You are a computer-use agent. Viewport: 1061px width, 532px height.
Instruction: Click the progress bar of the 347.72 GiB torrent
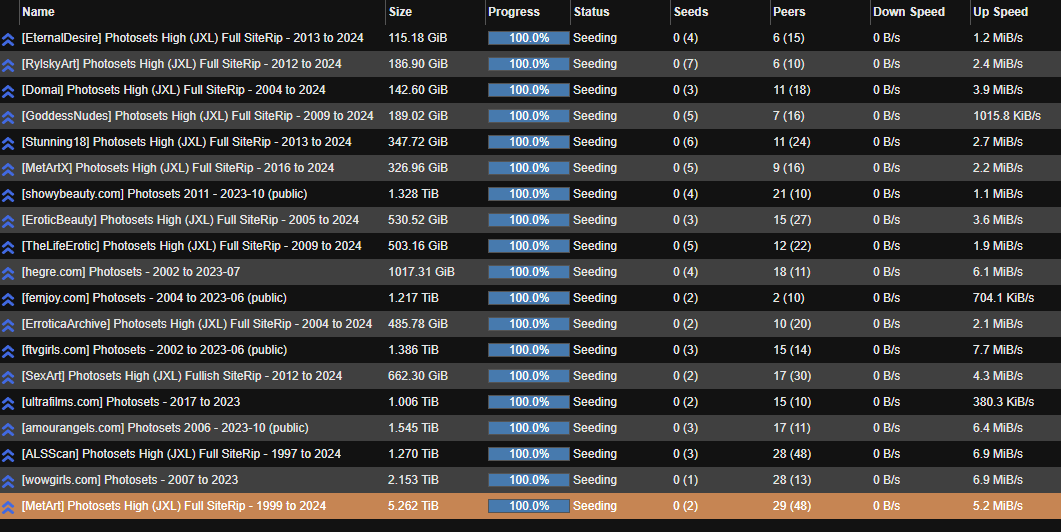pos(528,142)
